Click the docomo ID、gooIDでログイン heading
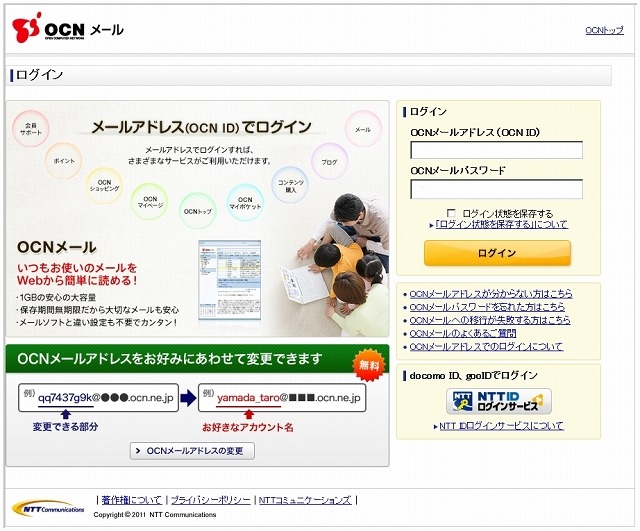Image resolution: width=640 pixels, height=531 pixels. [x=473, y=375]
